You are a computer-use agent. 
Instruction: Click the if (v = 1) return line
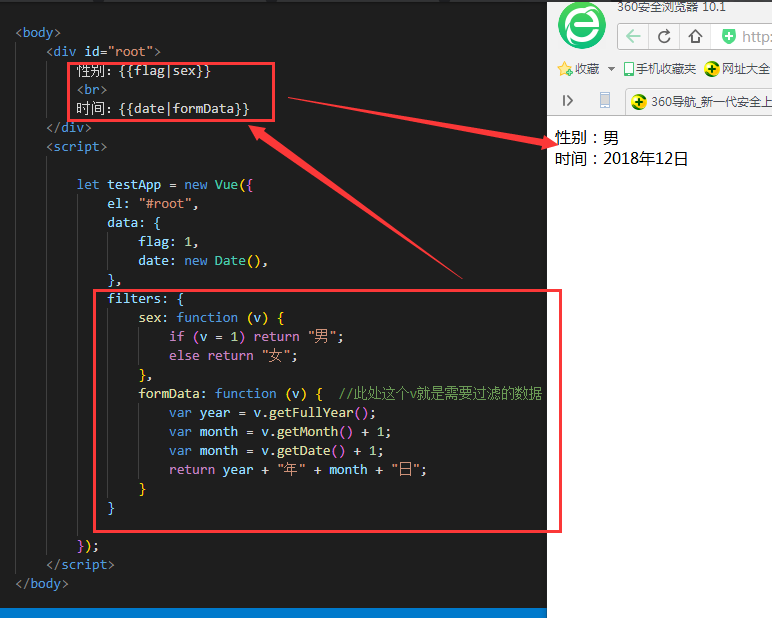coord(256,336)
